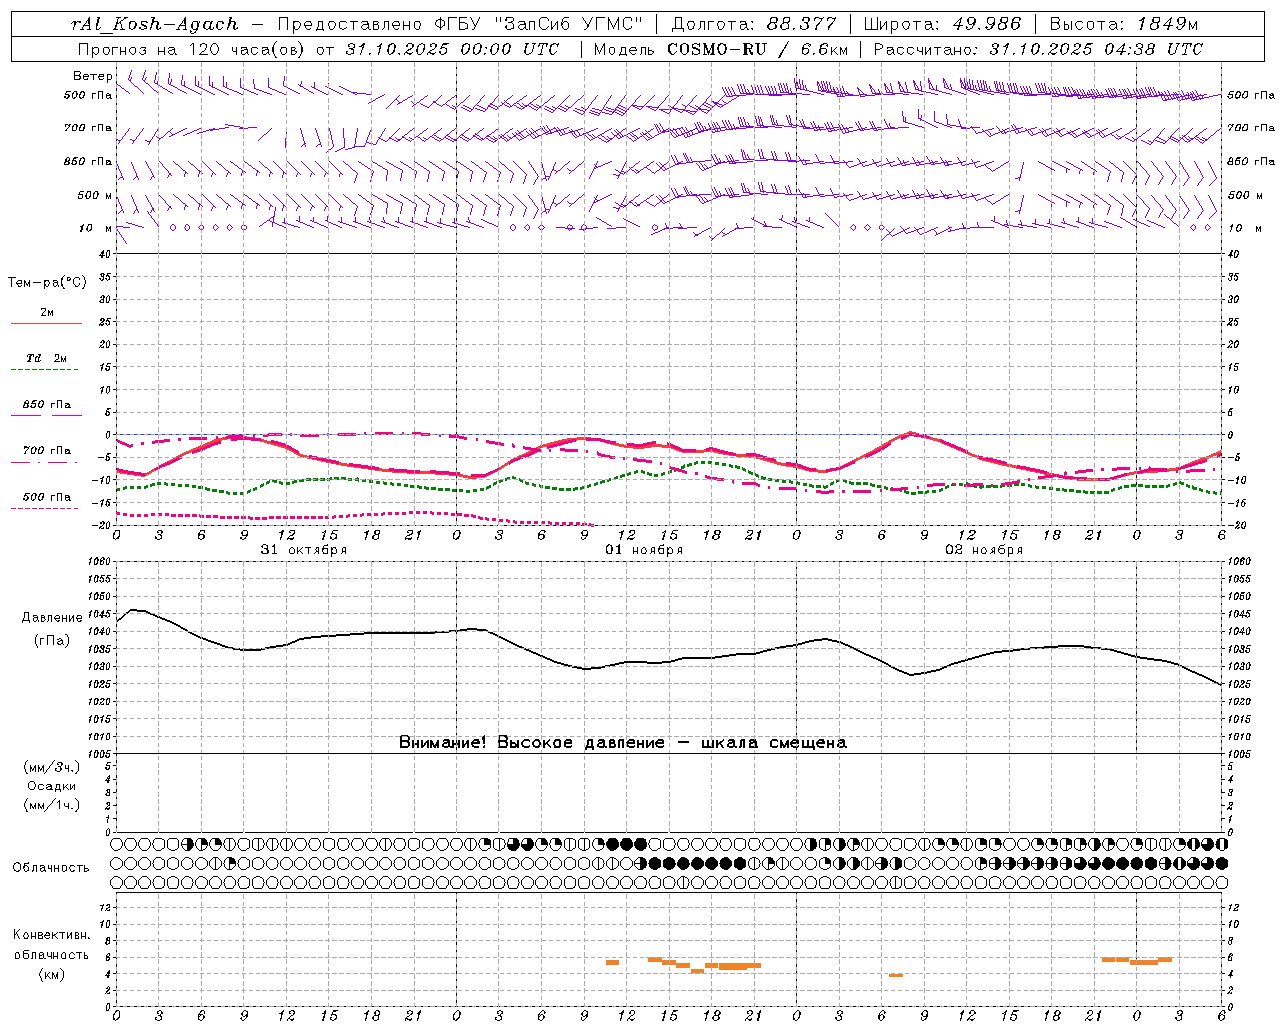Click the 01 ноября date label
This screenshot has width=1280, height=1024.
point(644,550)
